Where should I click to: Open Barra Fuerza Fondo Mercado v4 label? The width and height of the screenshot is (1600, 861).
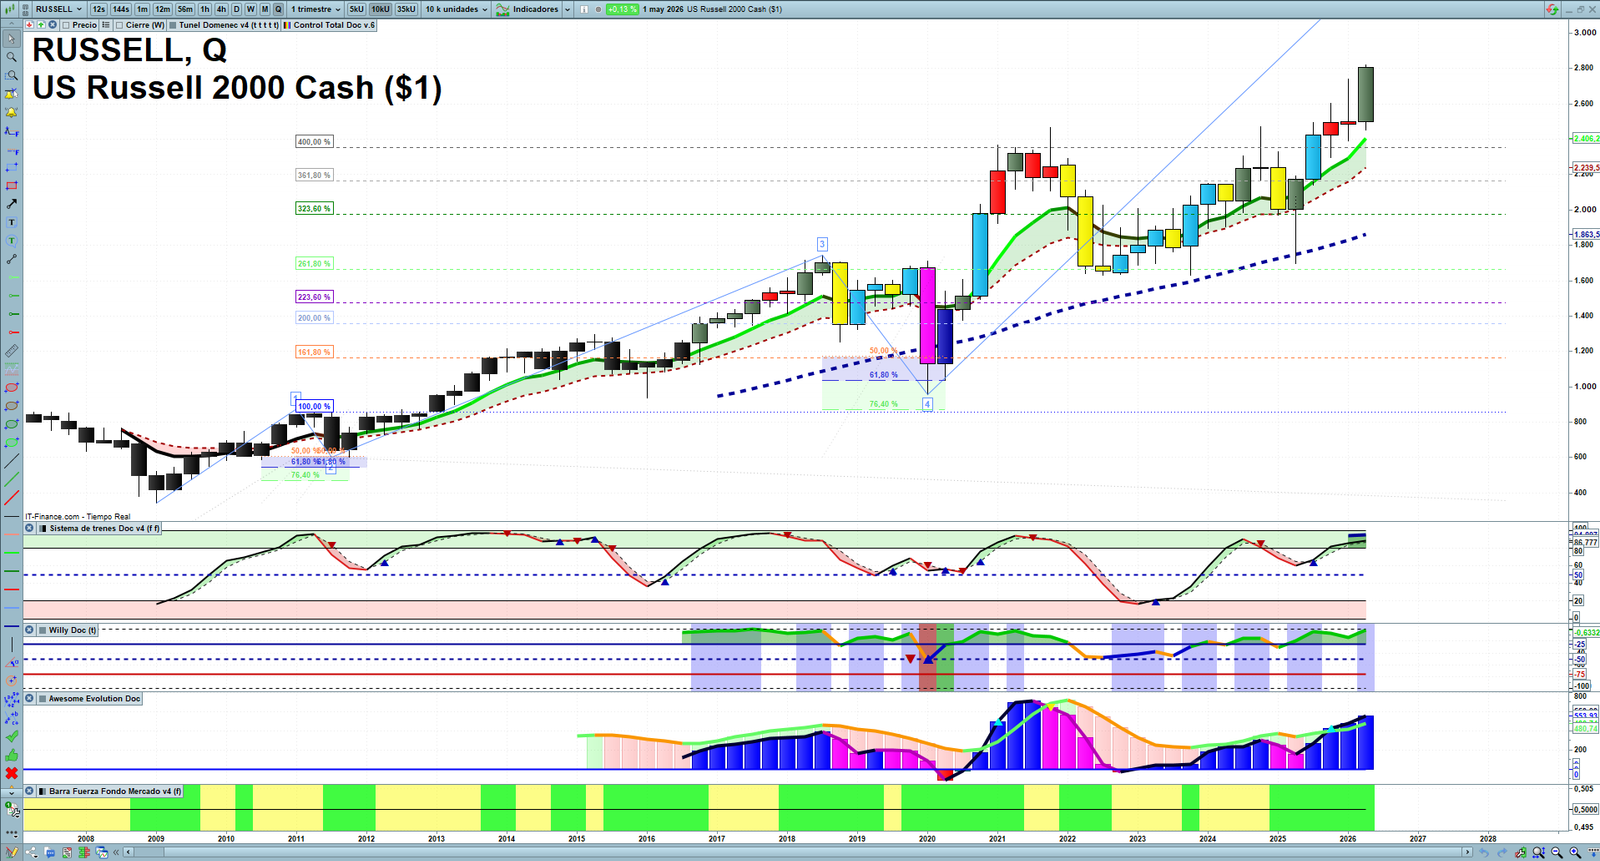(x=115, y=791)
